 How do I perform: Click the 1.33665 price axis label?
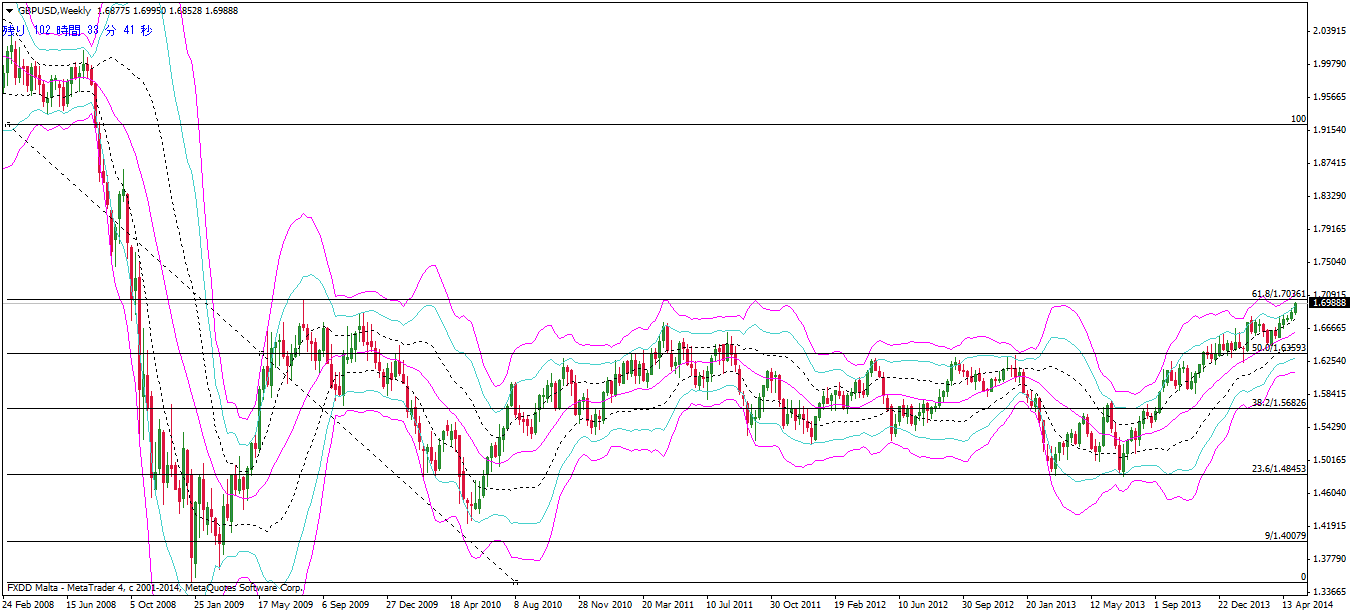[1329, 591]
